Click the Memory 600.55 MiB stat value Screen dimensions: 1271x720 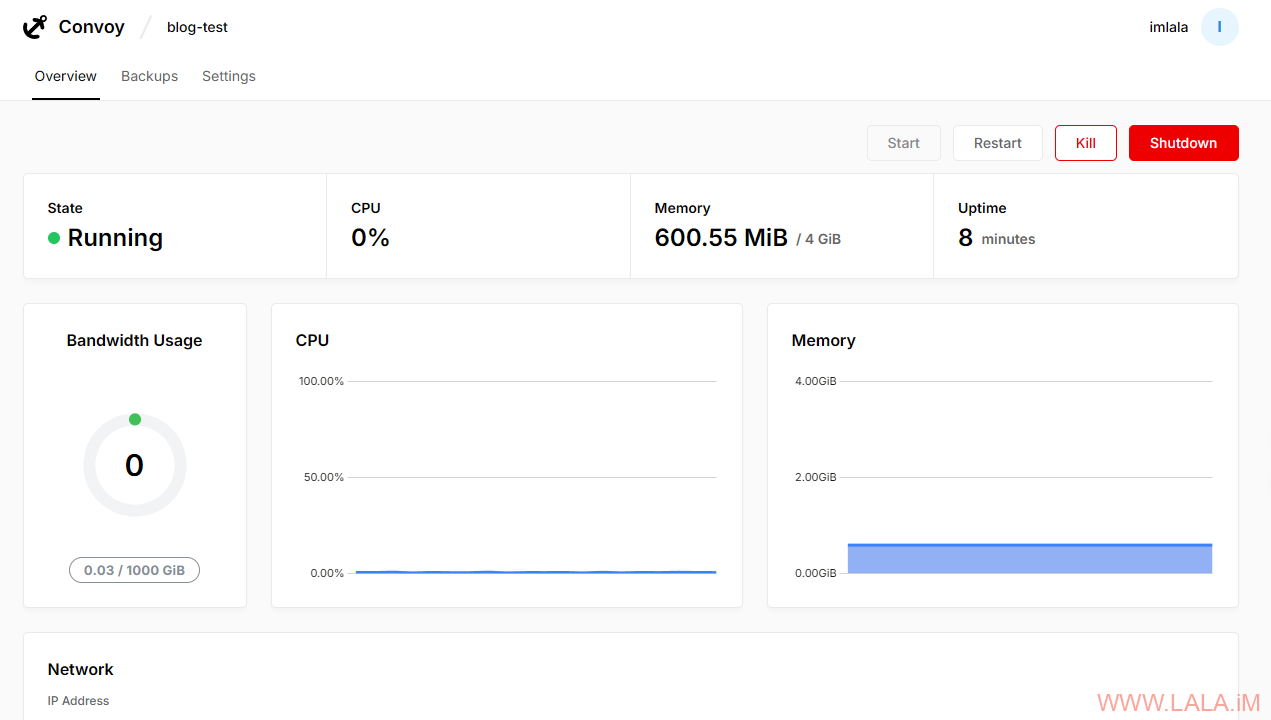click(720, 238)
